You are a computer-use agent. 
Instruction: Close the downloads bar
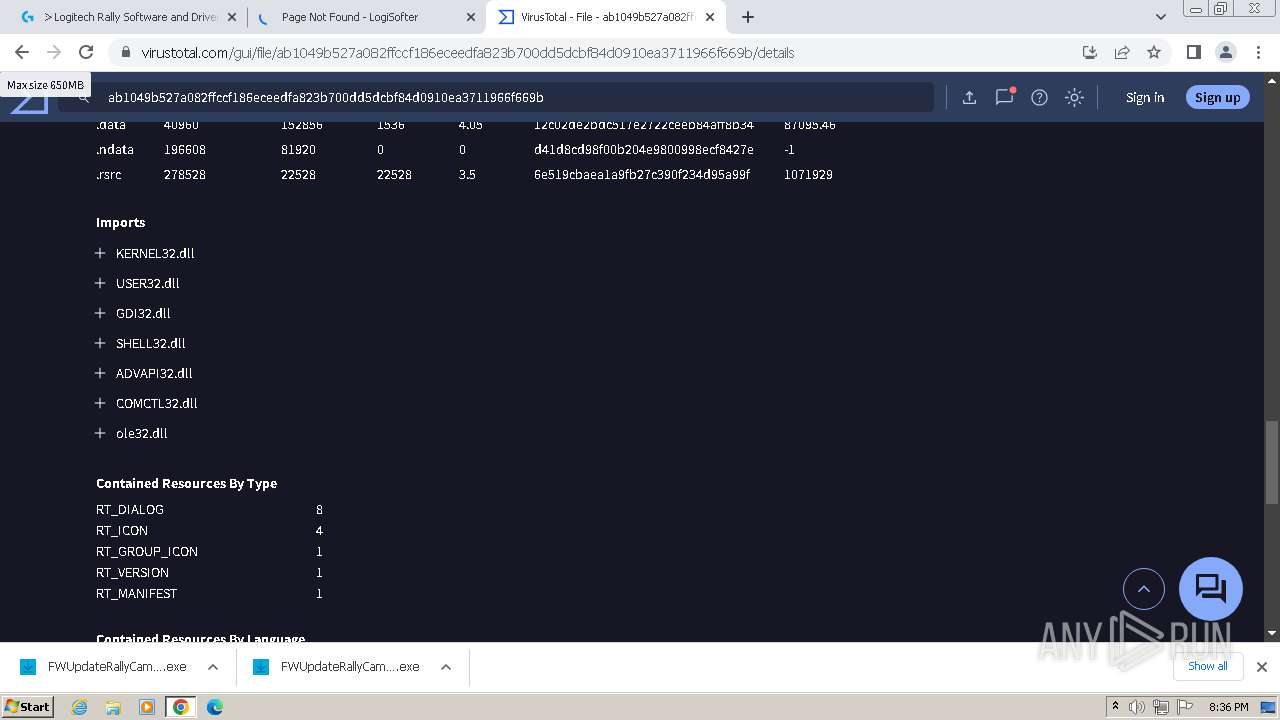pos(1262,666)
